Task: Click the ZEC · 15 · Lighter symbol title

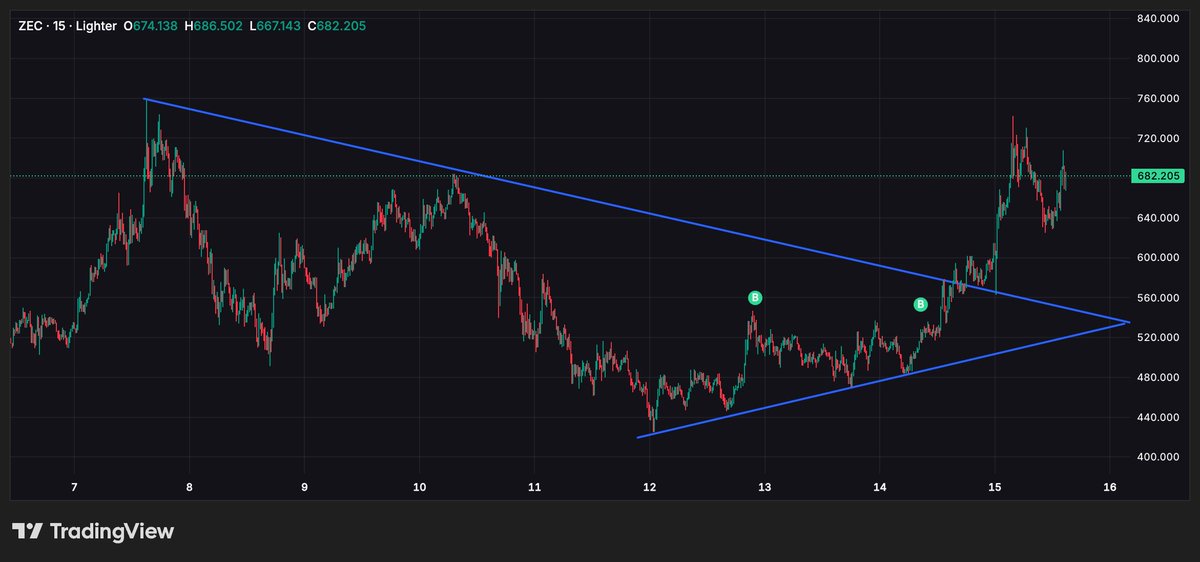Action: [x=65, y=25]
